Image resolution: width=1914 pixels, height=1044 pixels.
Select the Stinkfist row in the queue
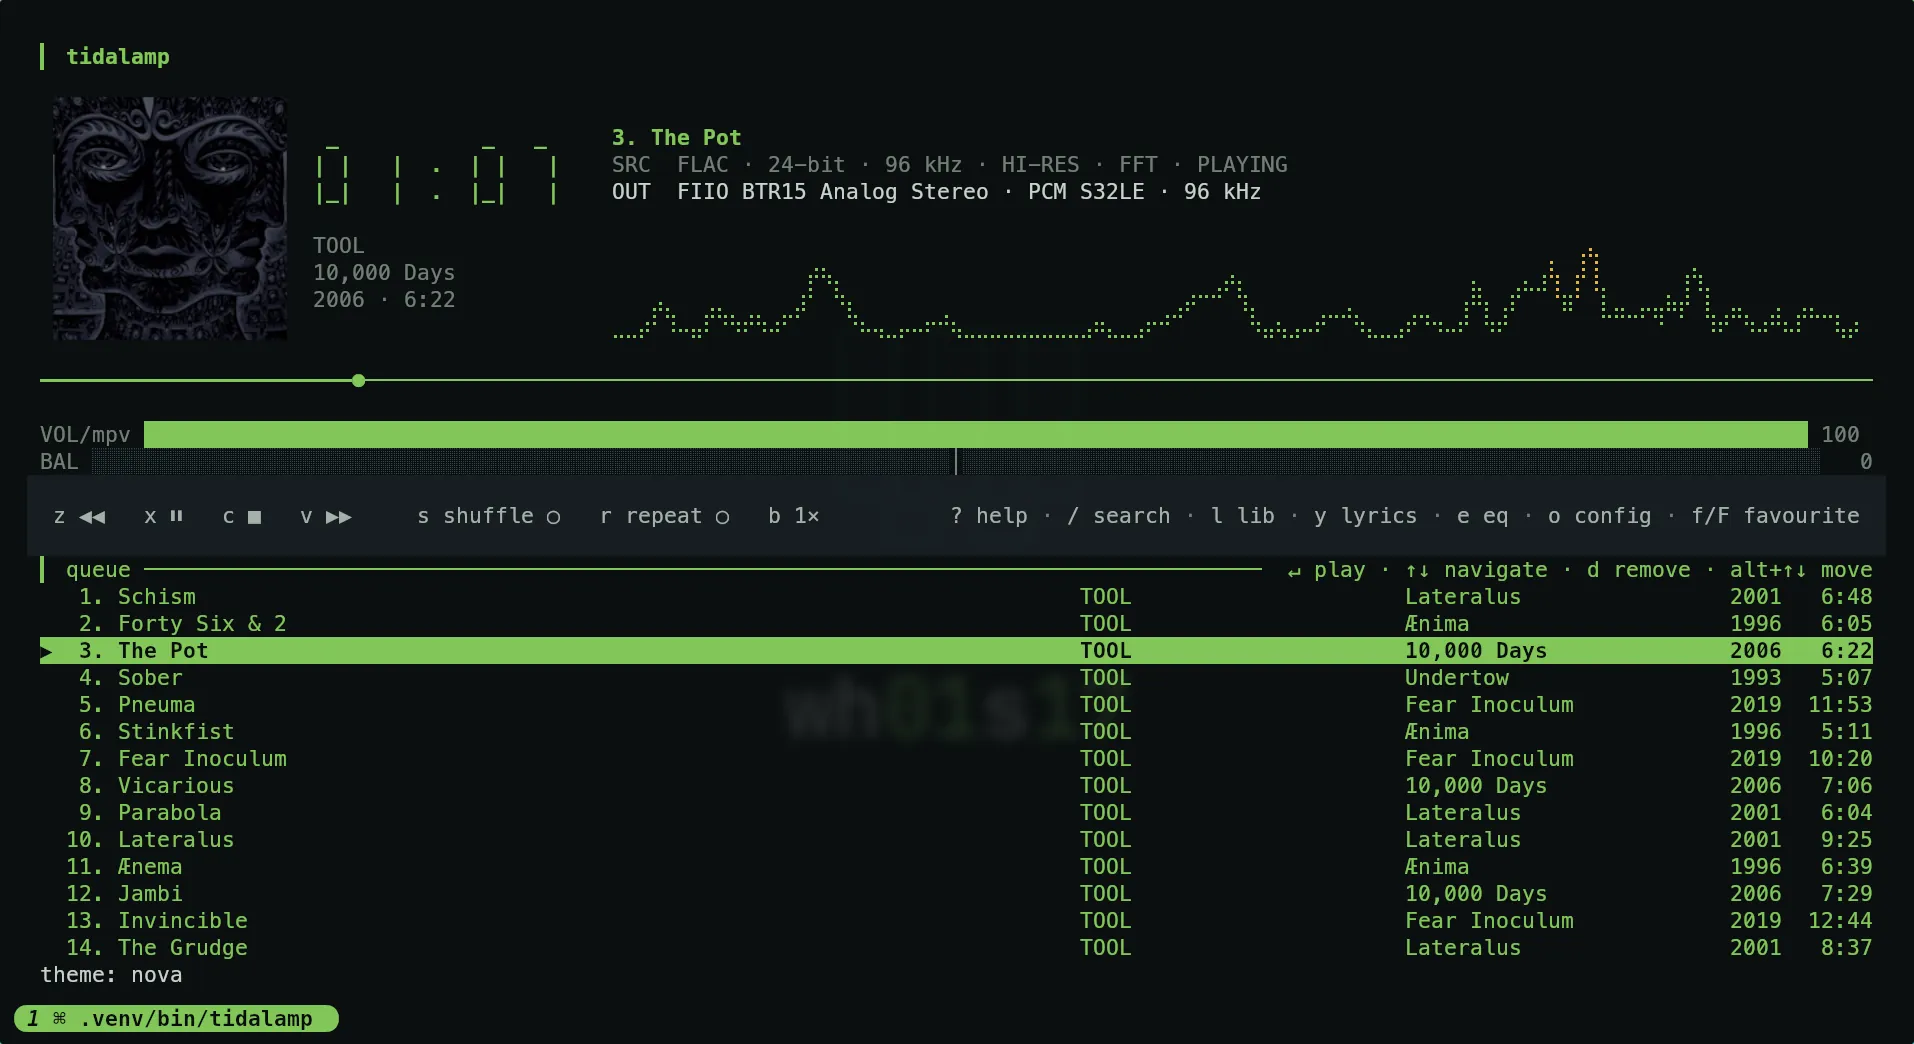tap(956, 732)
